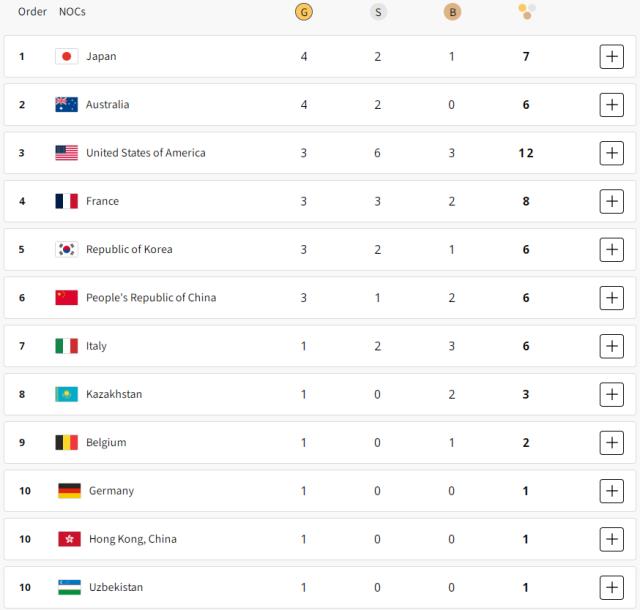The image size is (640, 610).
Task: Expand the Japan medal details row
Action: click(x=611, y=56)
